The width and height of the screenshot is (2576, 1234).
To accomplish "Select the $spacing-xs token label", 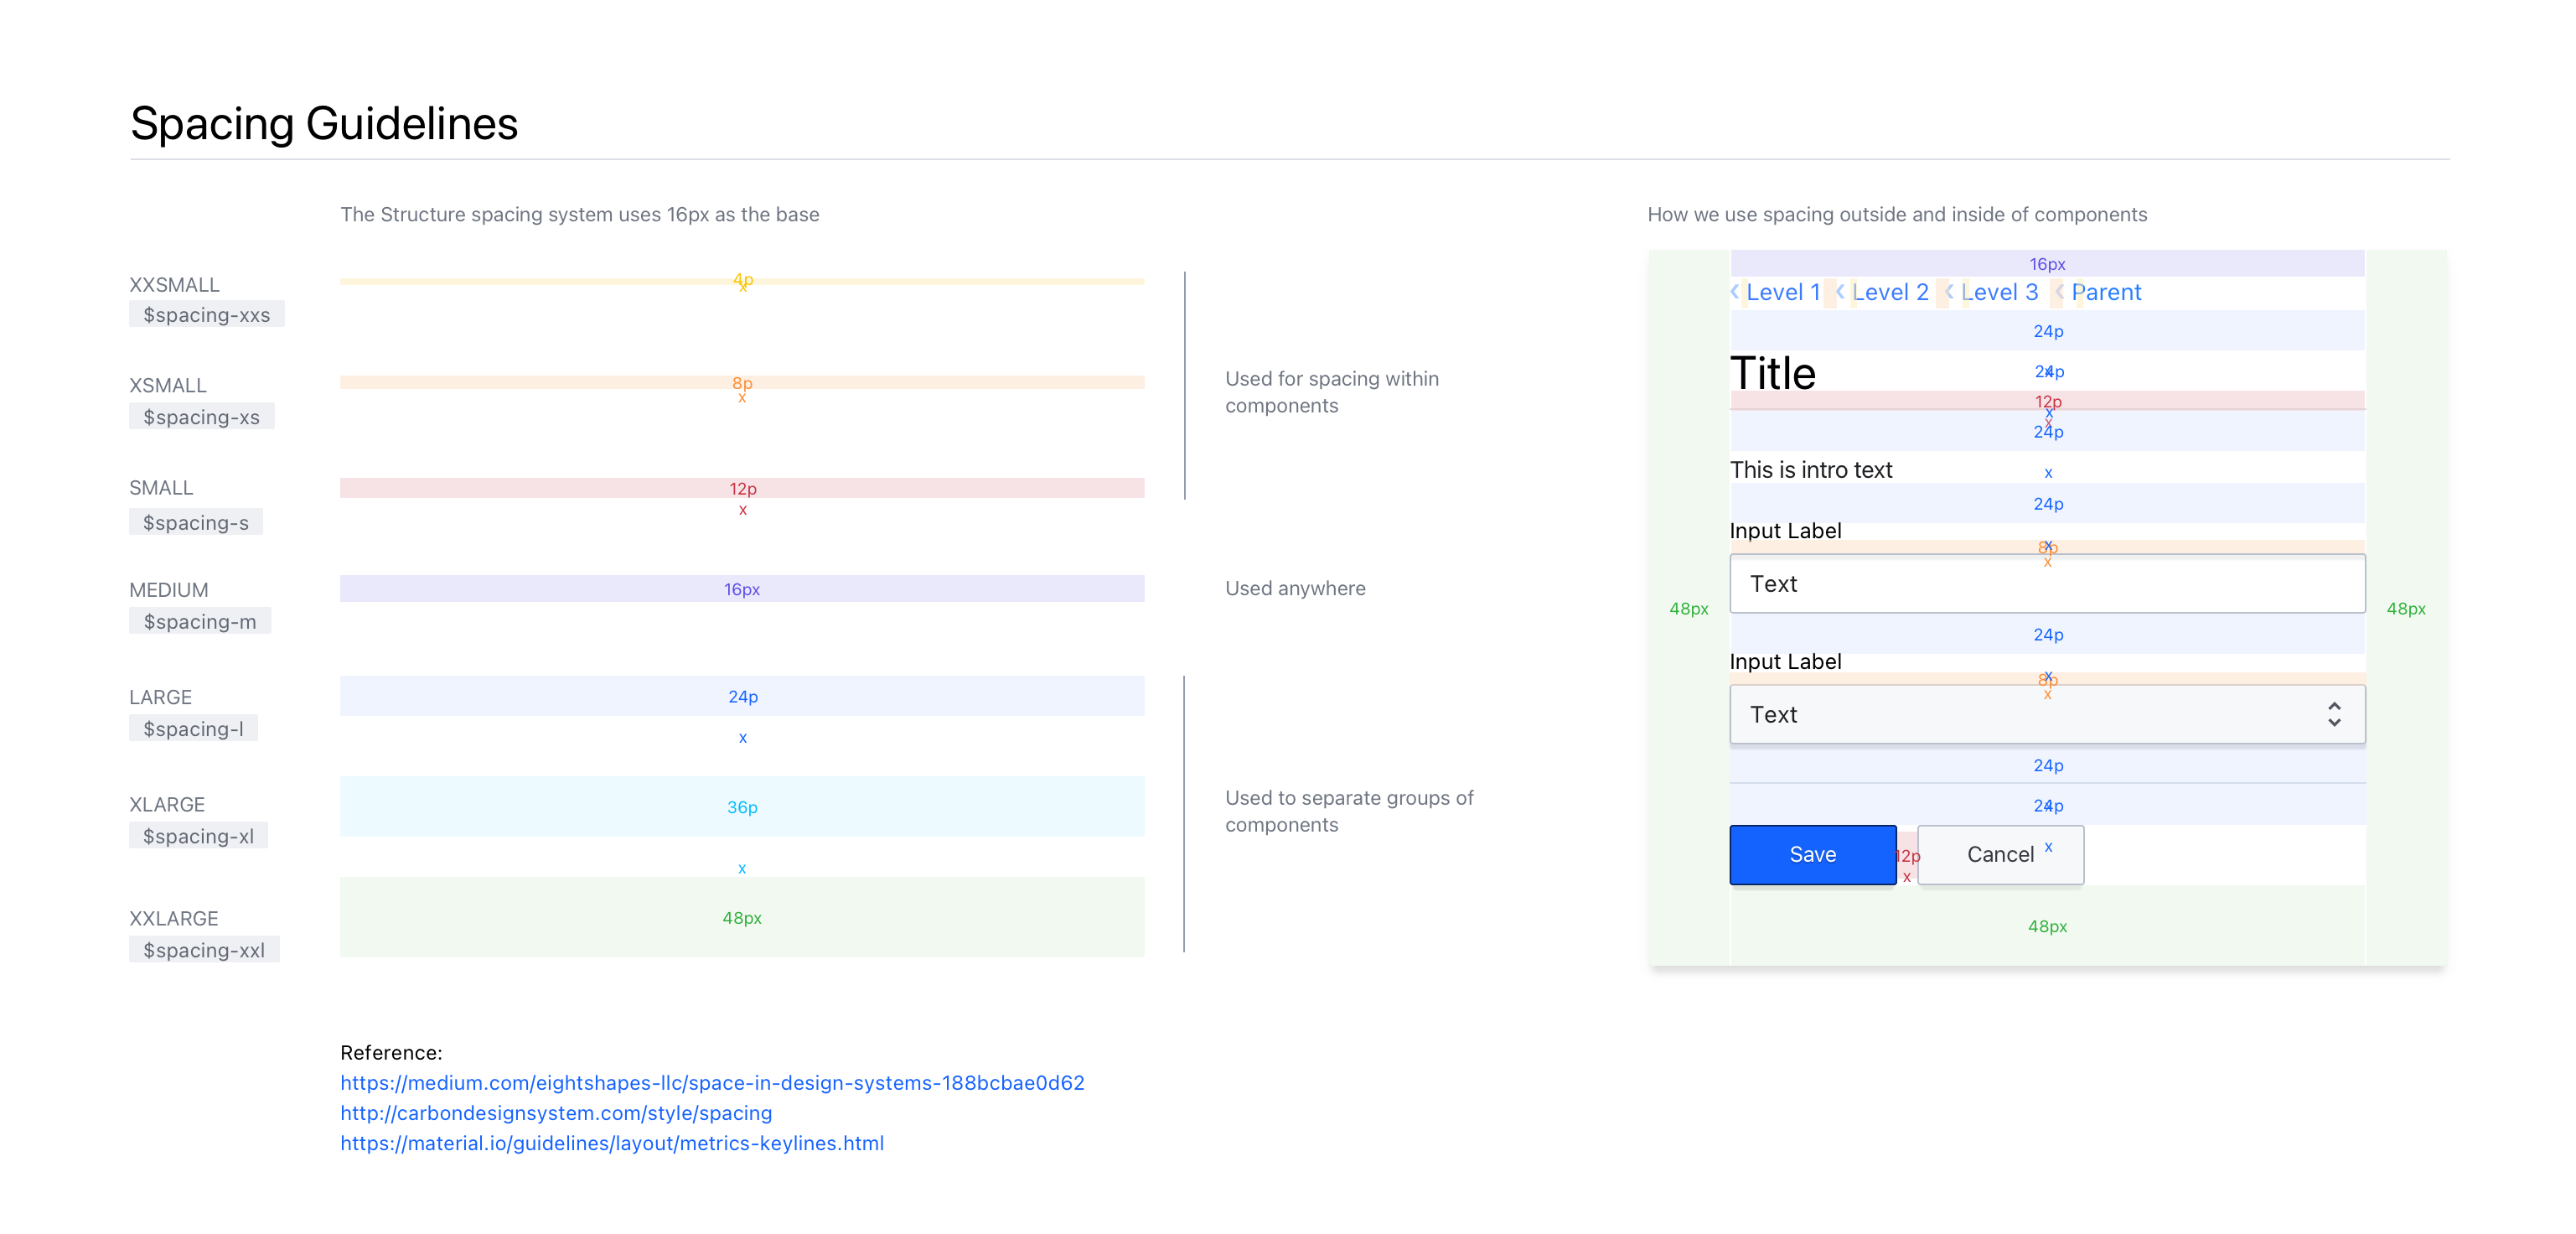I will (x=202, y=416).
